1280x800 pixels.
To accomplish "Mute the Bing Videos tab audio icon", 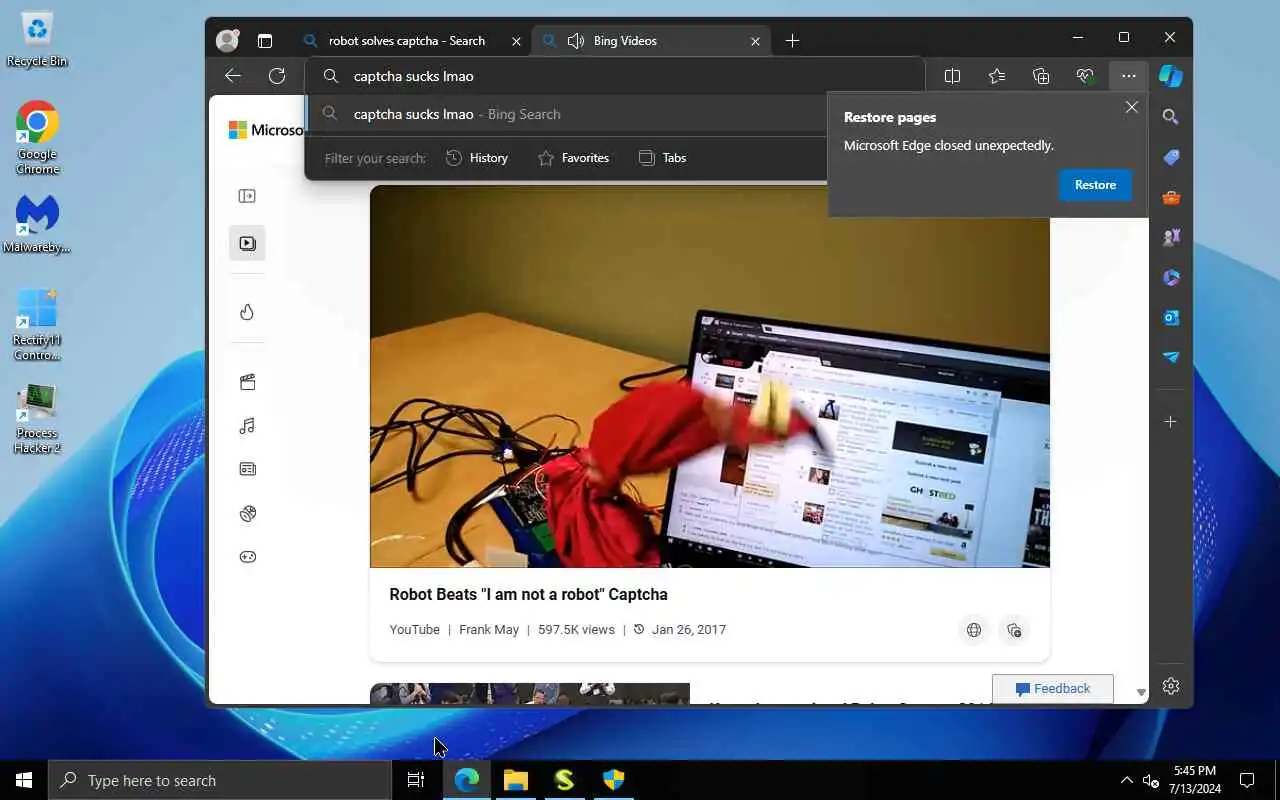I will [x=575, y=41].
